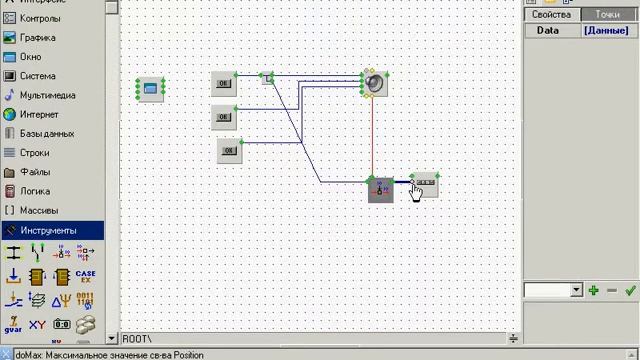Image resolution: width=640 pixels, height=360 pixels.
Task: Choose the brown chip with left arrow
Action: [61, 277]
